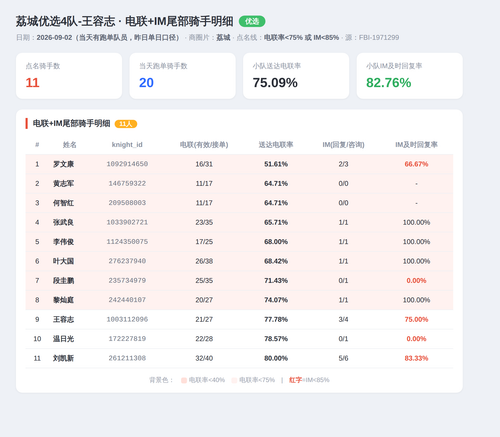Click the red 75.00% IM rate
This screenshot has width=500, height=437.
click(x=416, y=319)
